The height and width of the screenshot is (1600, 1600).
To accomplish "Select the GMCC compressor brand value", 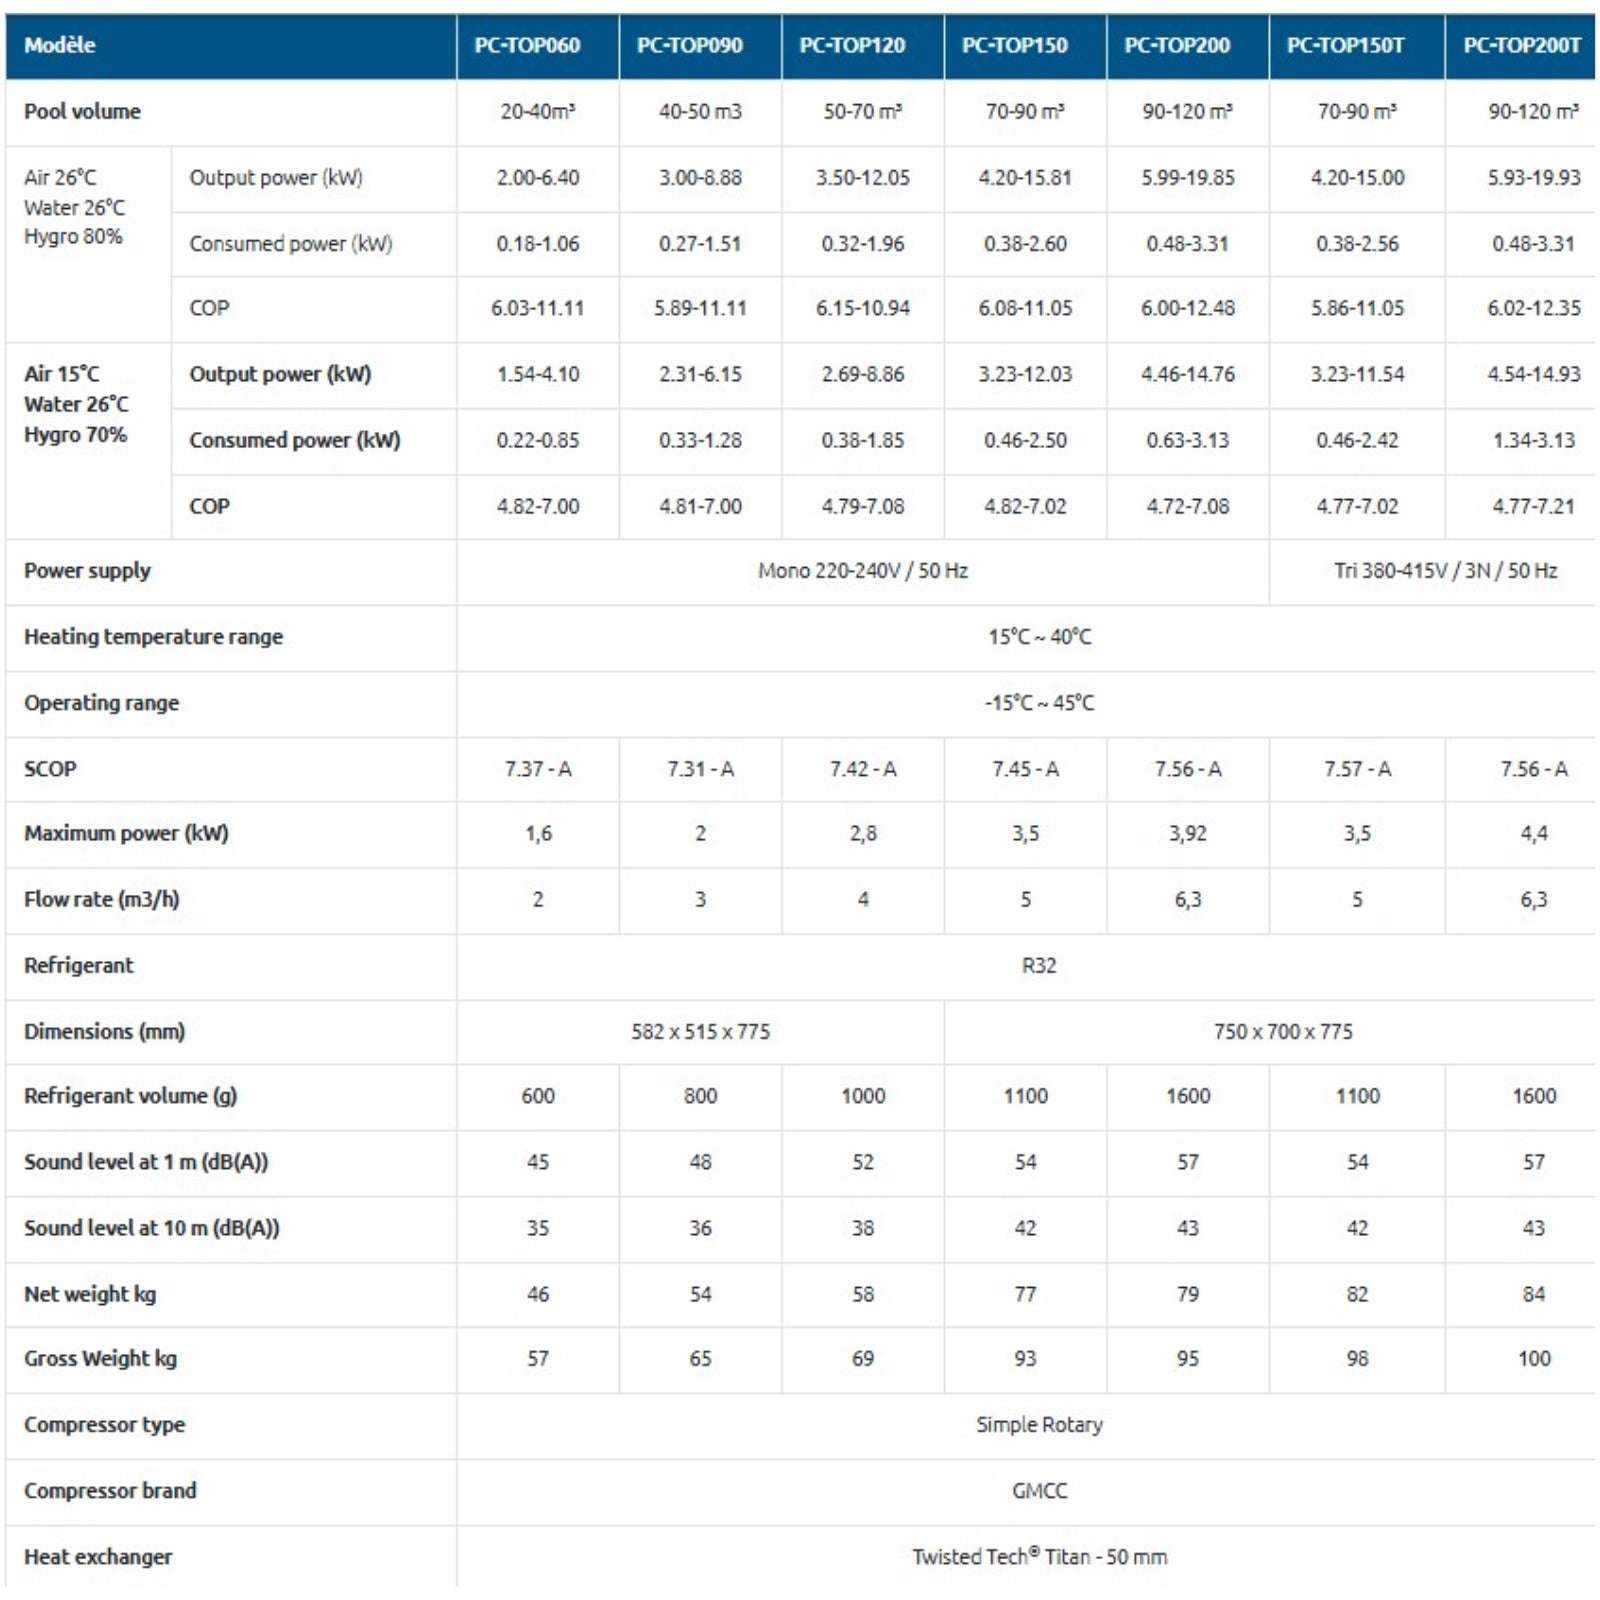I will [x=1039, y=1490].
